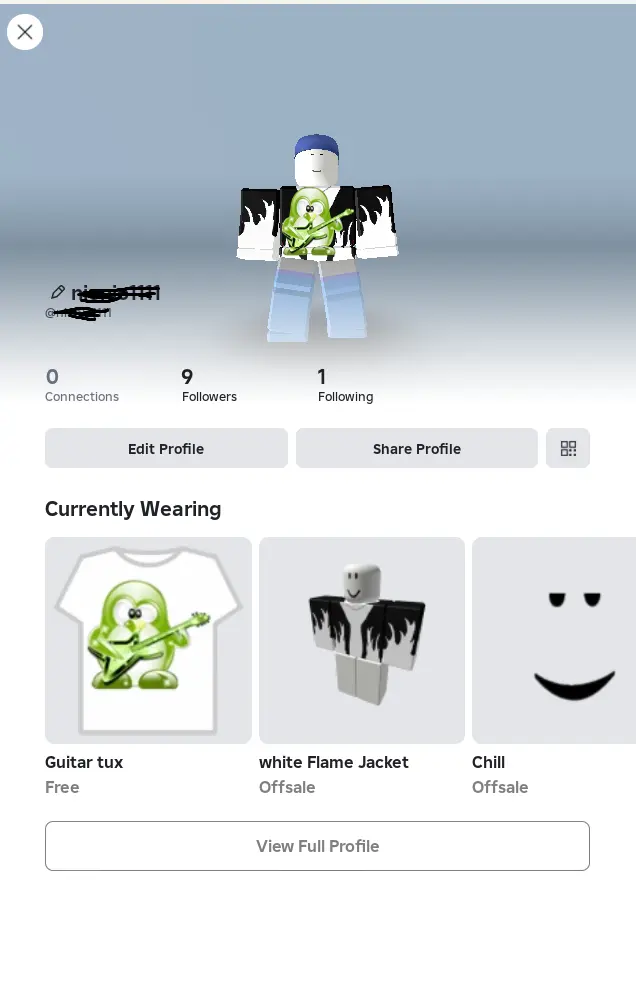View the 0 Connections count
This screenshot has width=636, height=1005.
(82, 385)
